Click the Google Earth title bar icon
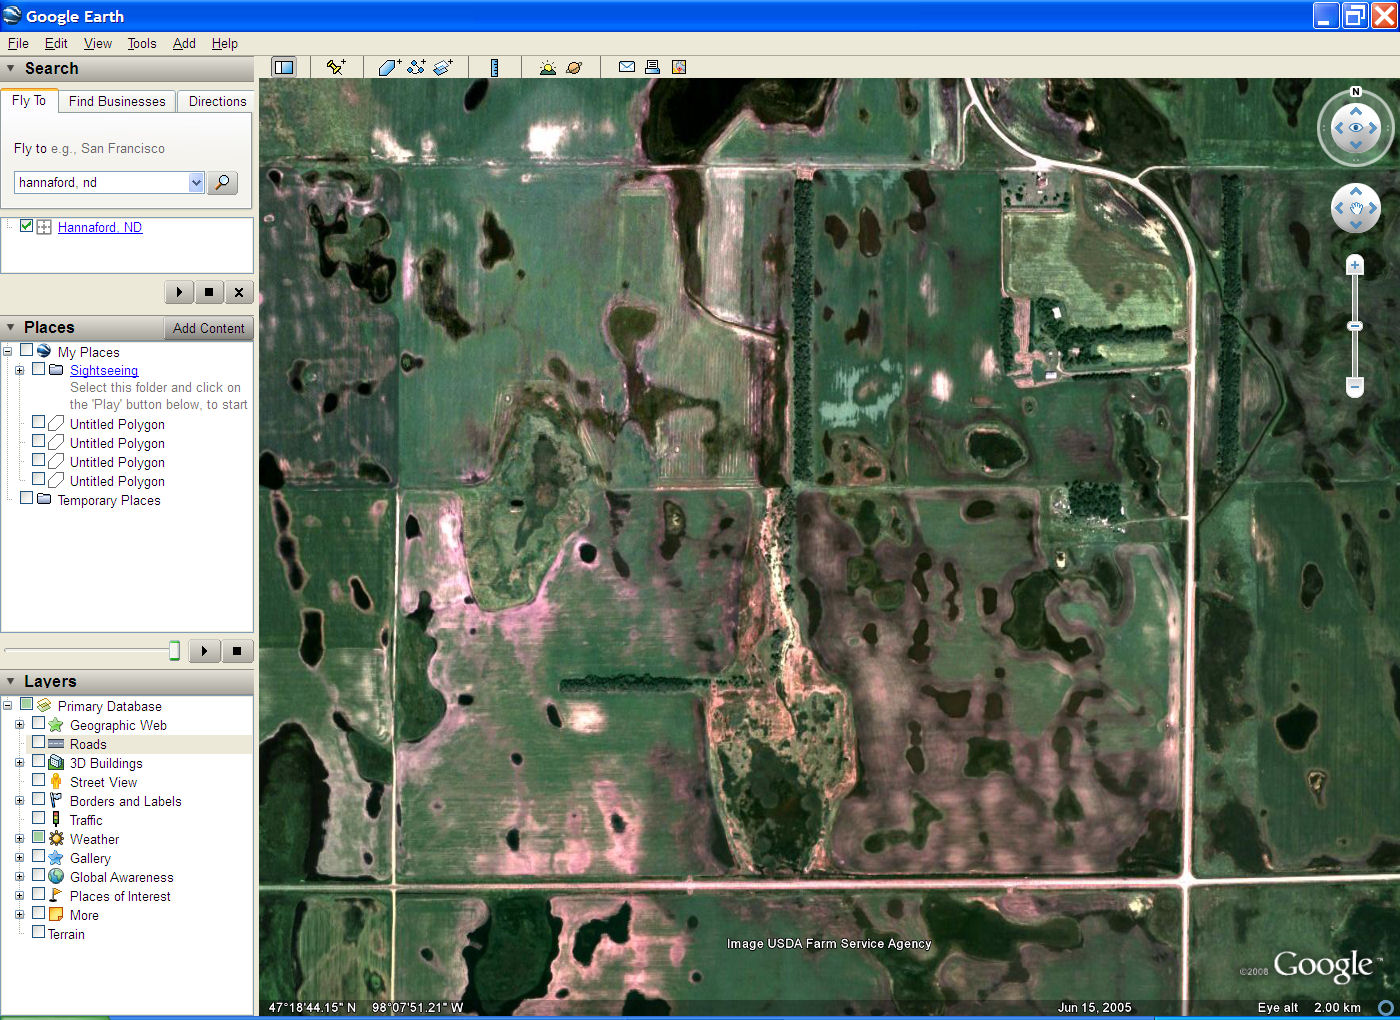Viewport: 1400px width, 1020px height. (x=12, y=16)
